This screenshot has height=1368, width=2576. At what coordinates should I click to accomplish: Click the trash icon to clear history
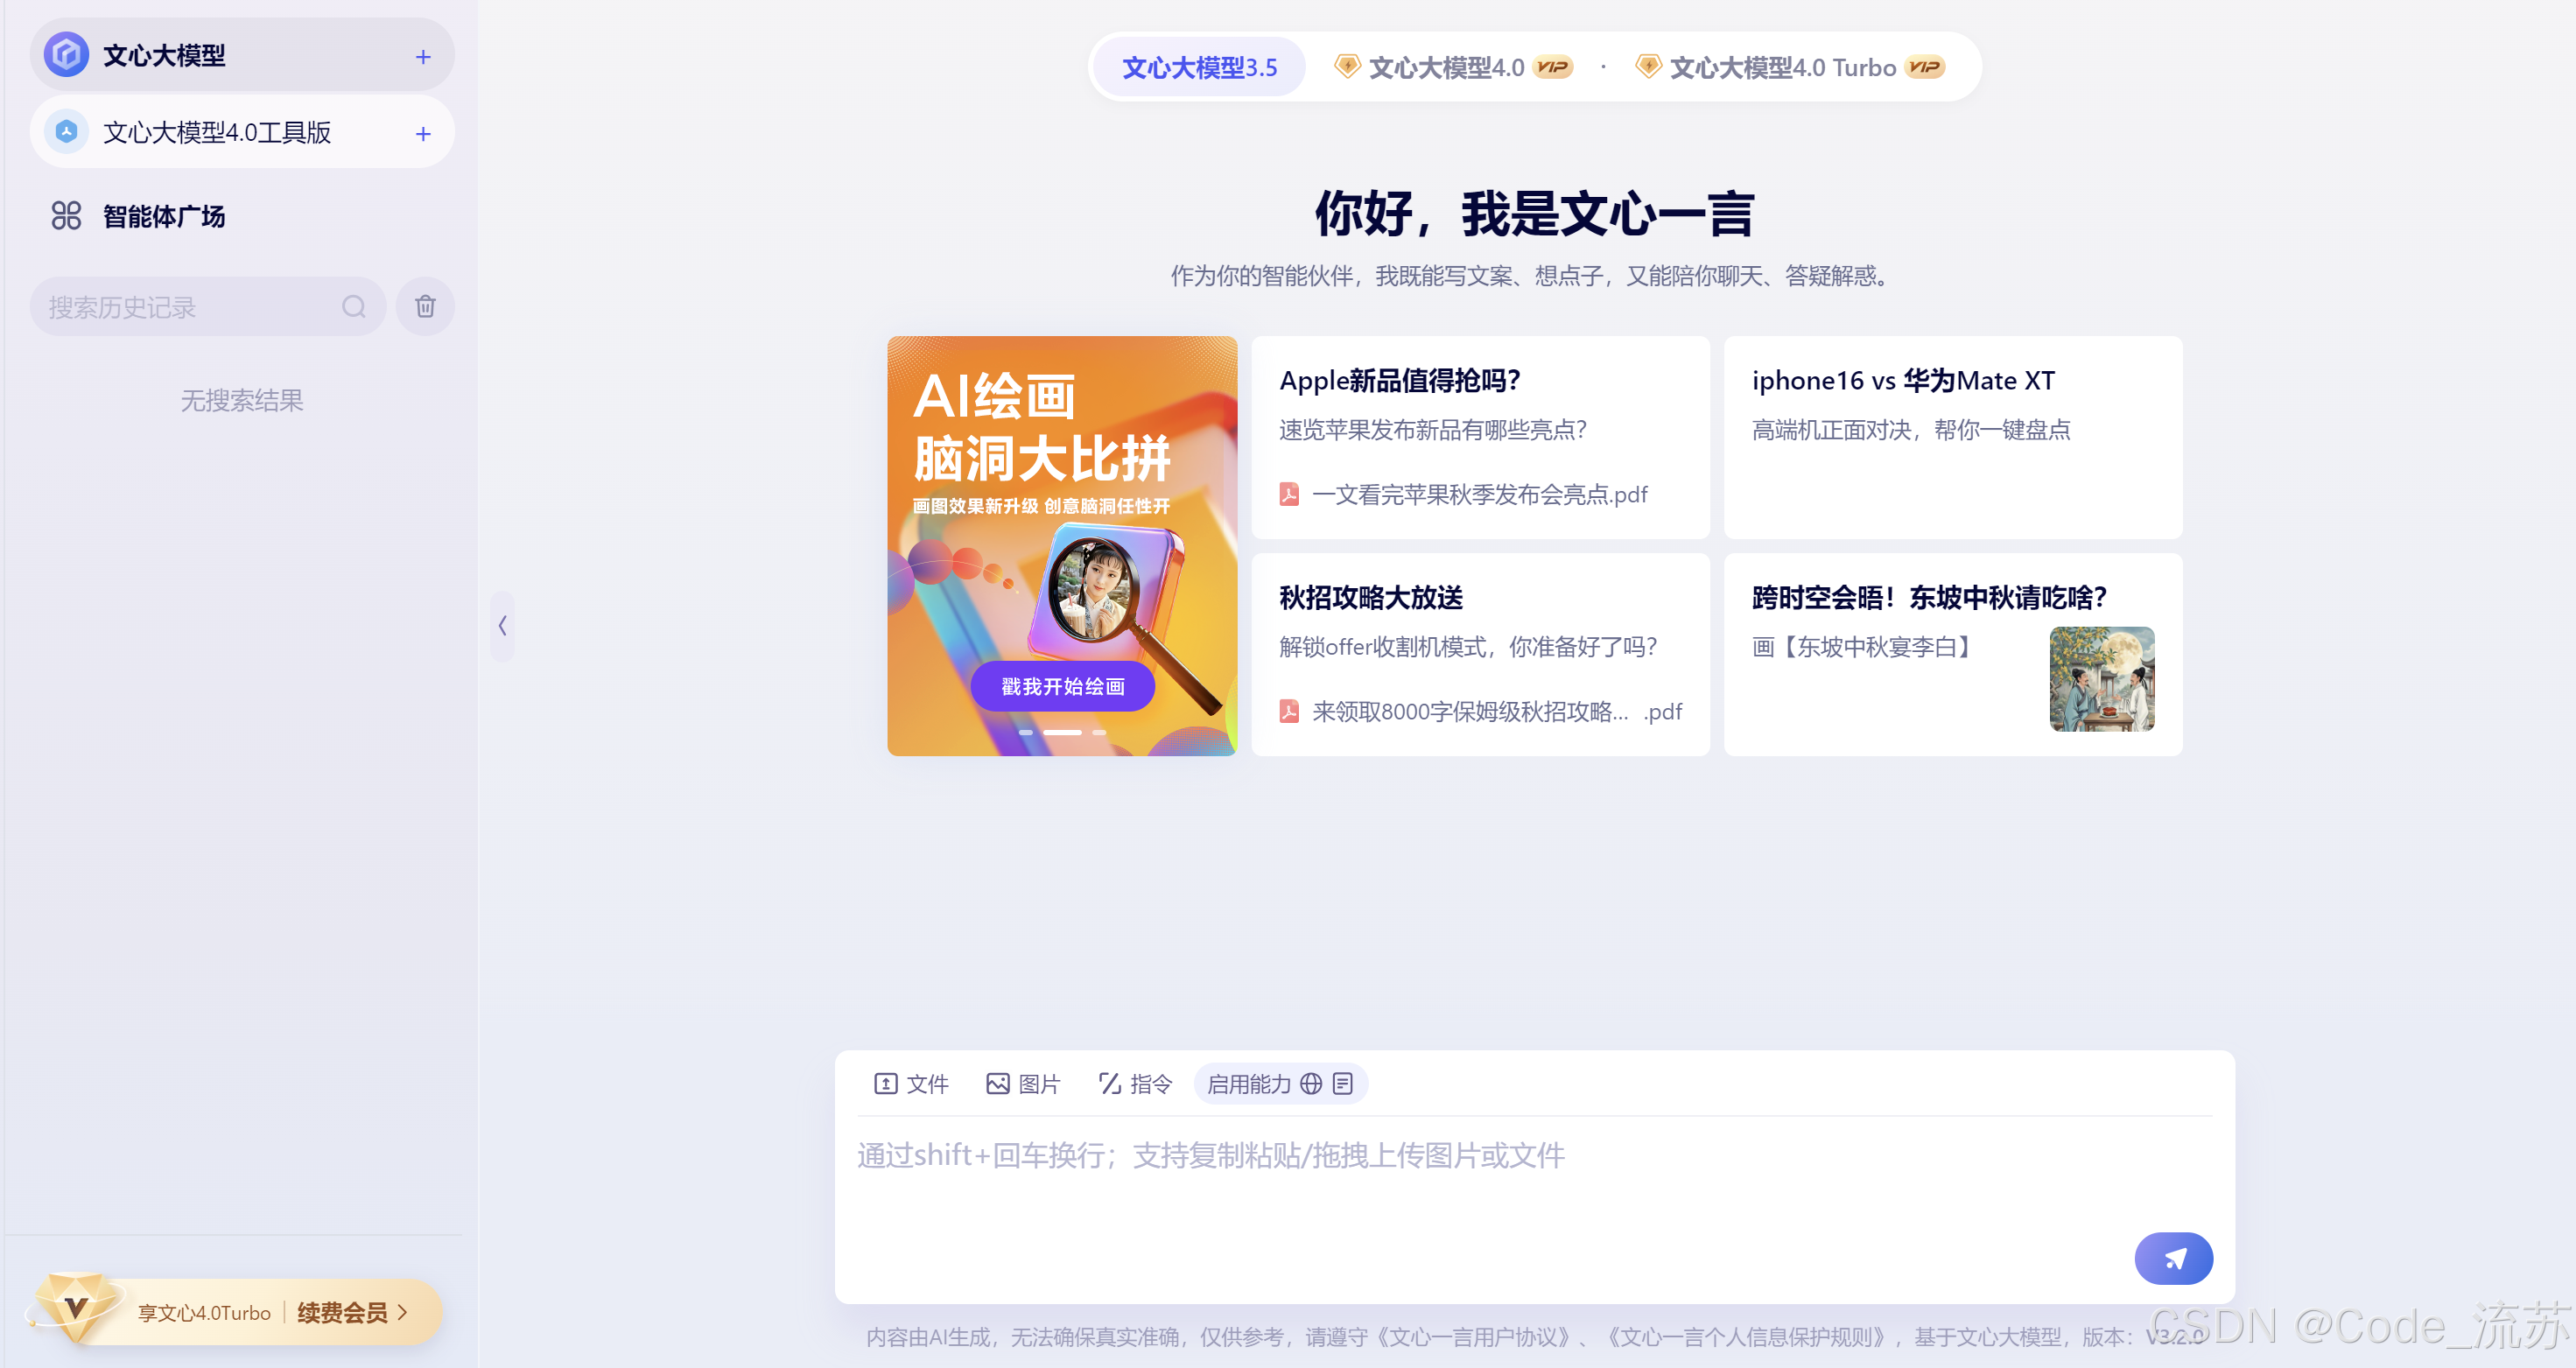[425, 306]
